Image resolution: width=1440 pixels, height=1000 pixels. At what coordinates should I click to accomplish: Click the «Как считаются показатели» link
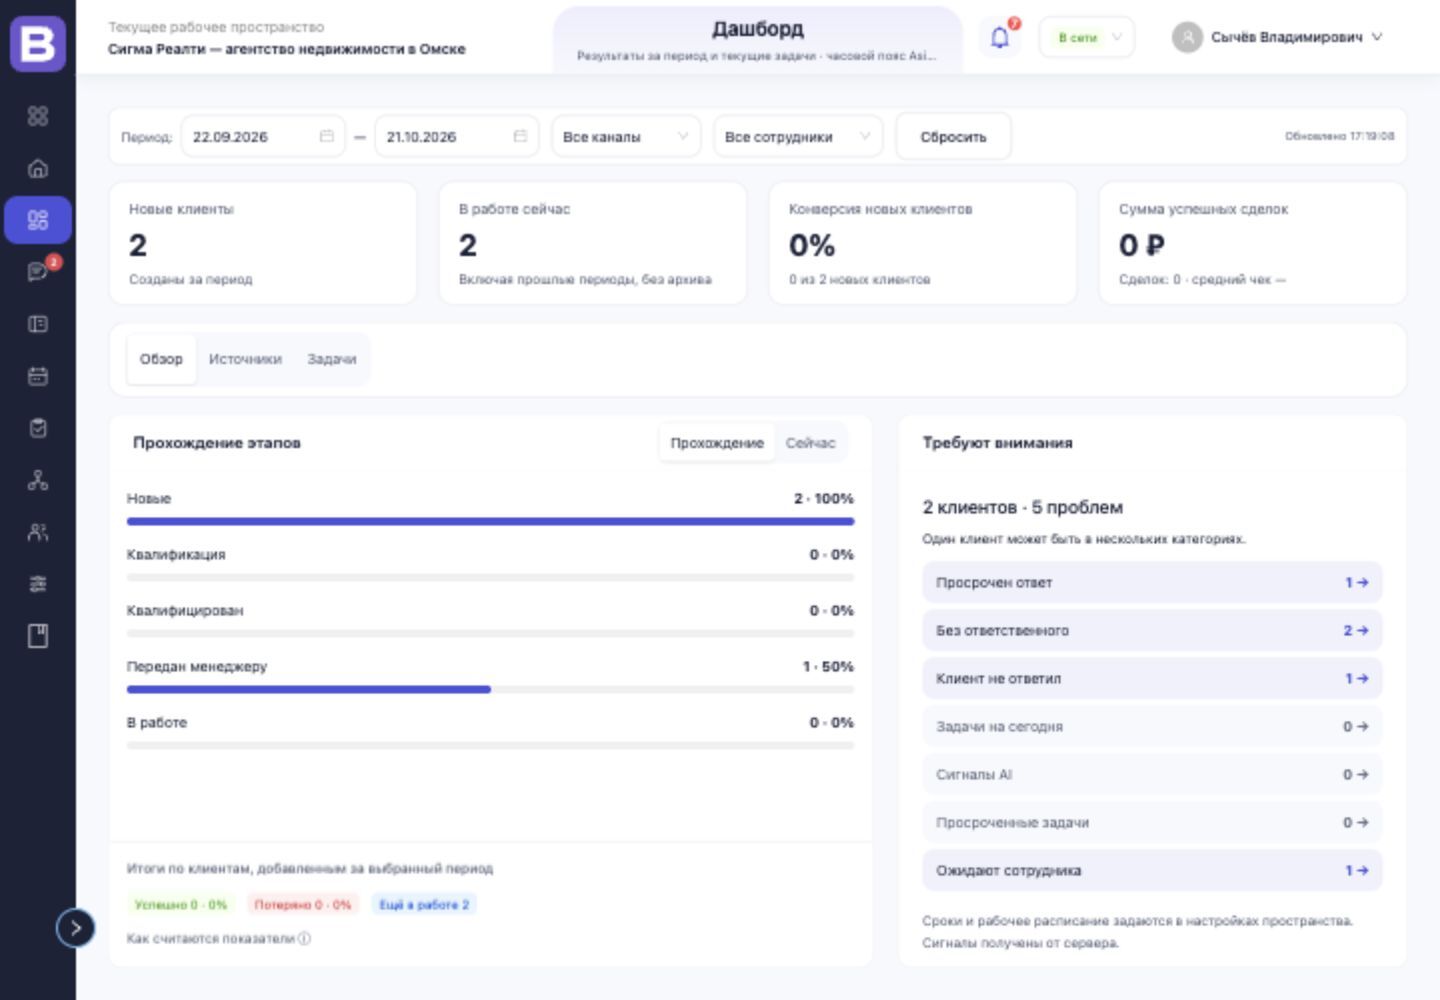coord(211,938)
